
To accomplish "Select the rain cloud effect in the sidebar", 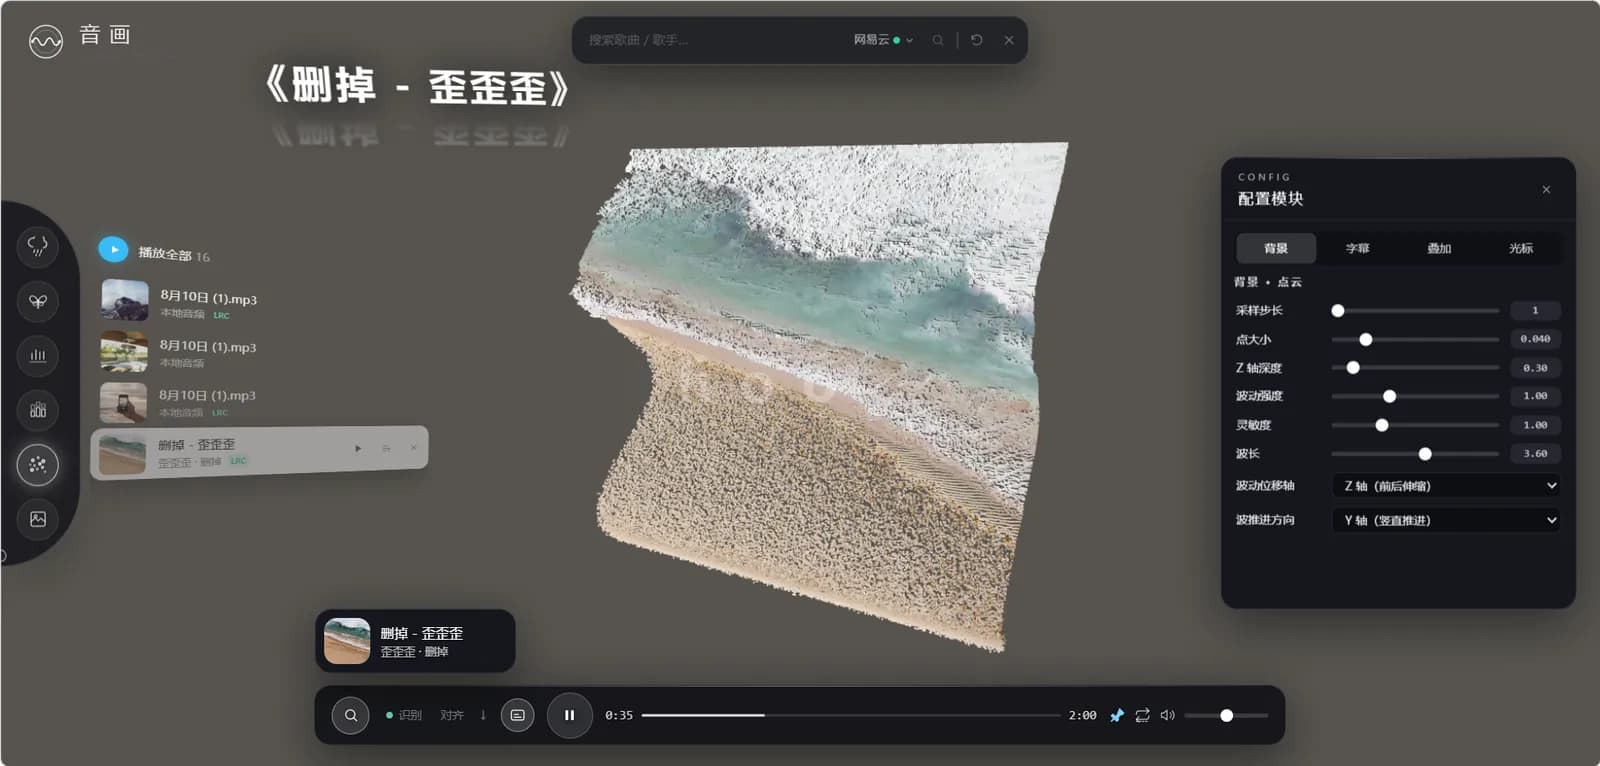I will tap(38, 246).
